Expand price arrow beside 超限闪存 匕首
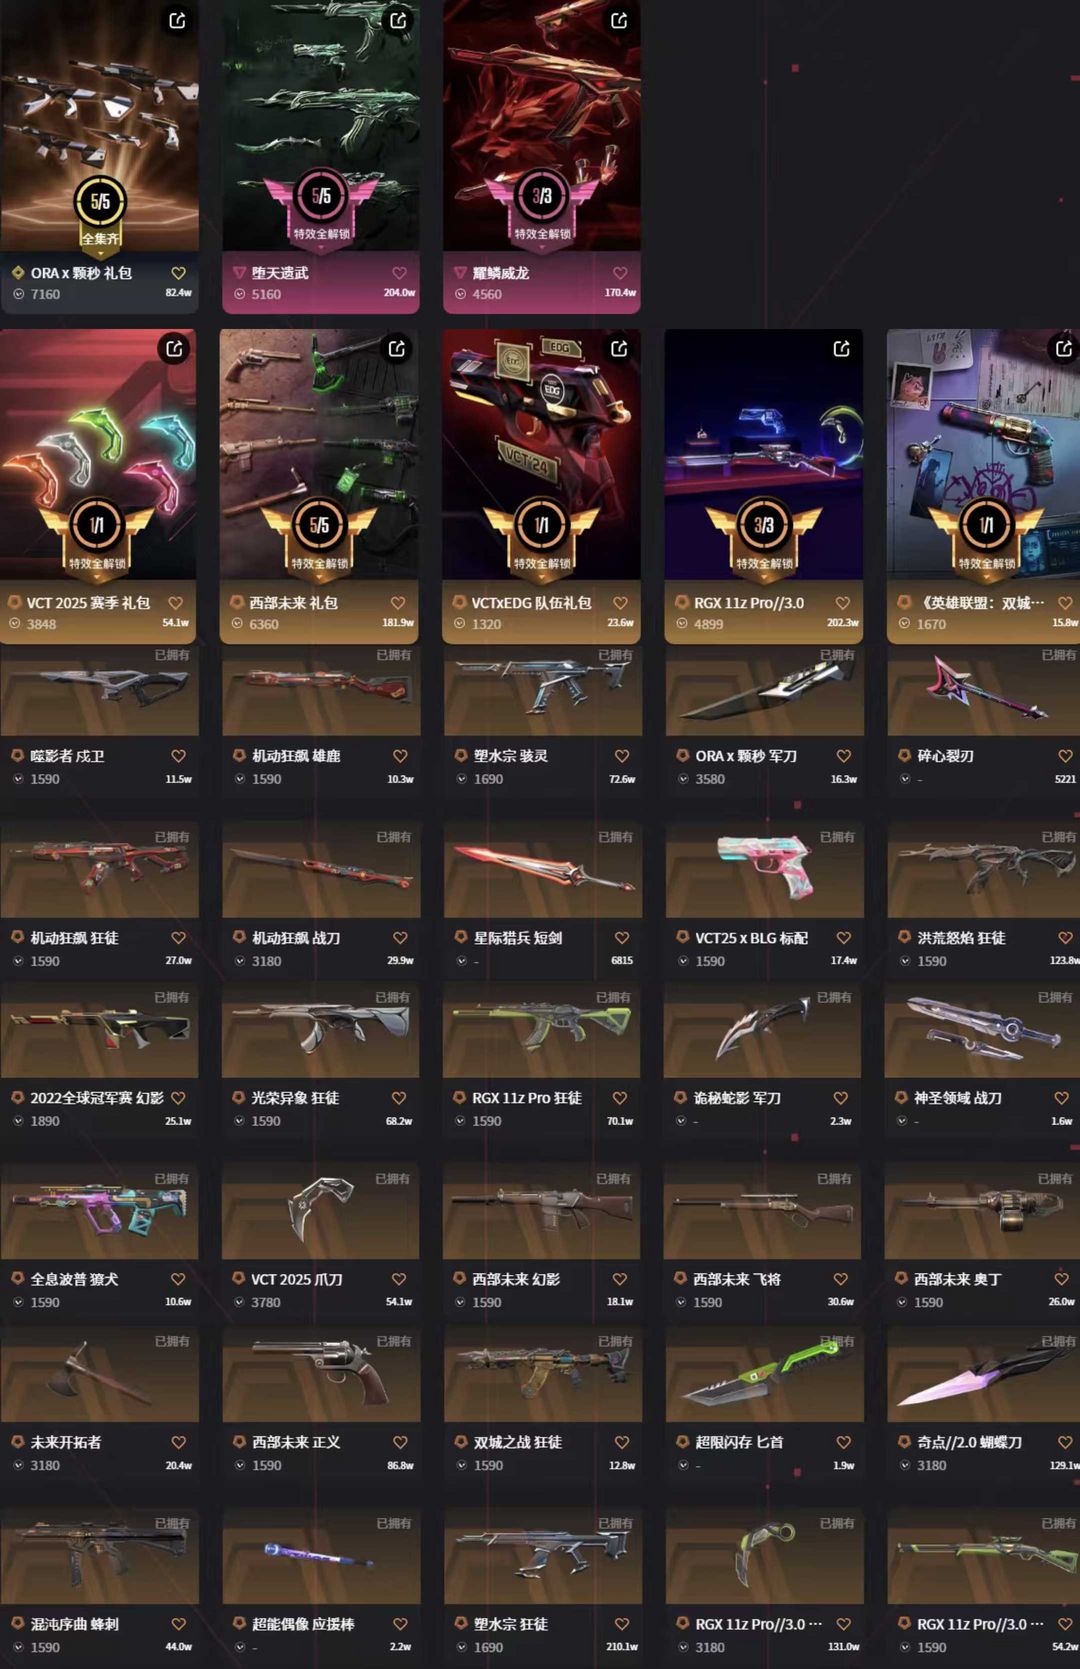1080x1669 pixels. tap(683, 1465)
